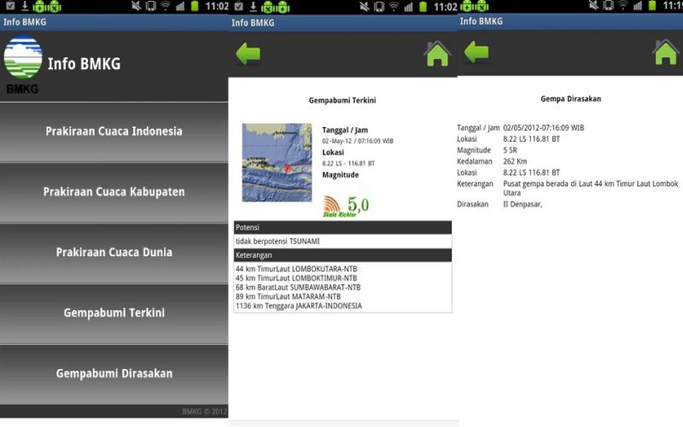Screen dimensions: 683x427
Task: Tap home icon on Gempa Dirasakan screen
Action: pyautogui.click(x=666, y=52)
